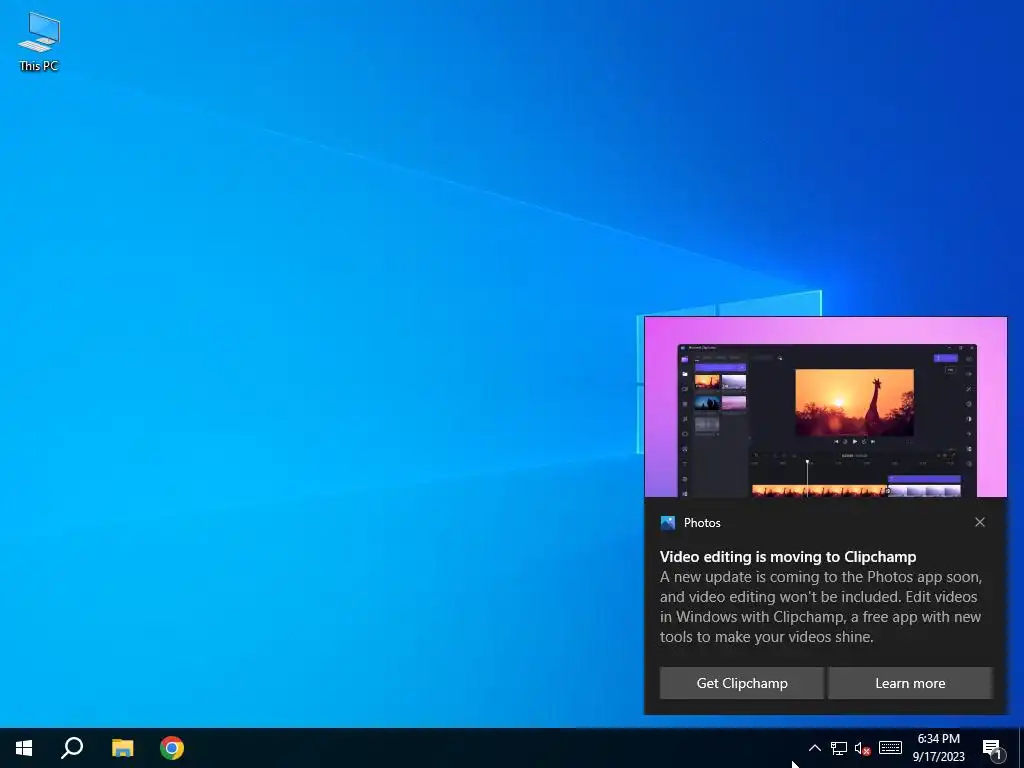Click Photos app icon in notification

tap(667, 522)
